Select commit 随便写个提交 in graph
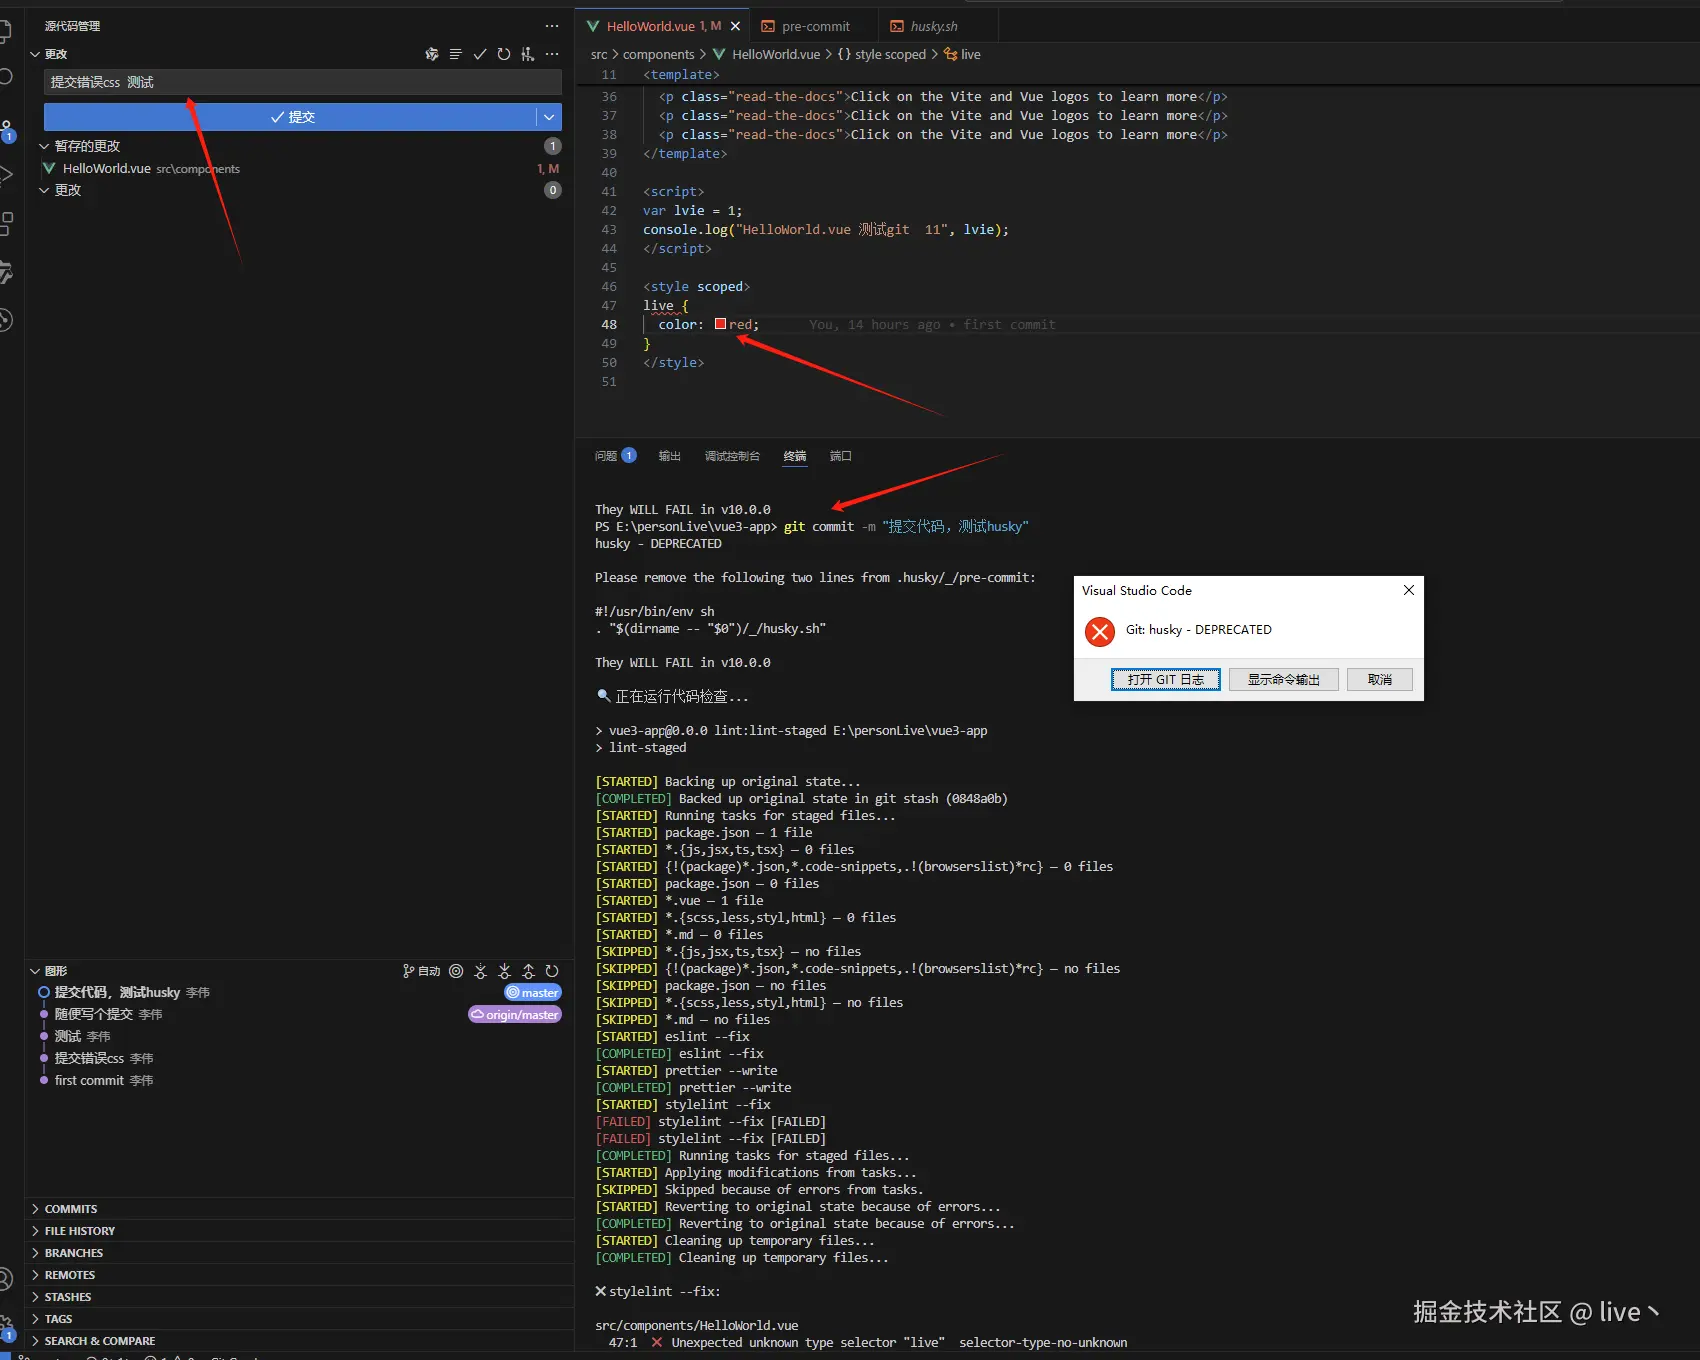The width and height of the screenshot is (1700, 1360). tap(300, 1015)
